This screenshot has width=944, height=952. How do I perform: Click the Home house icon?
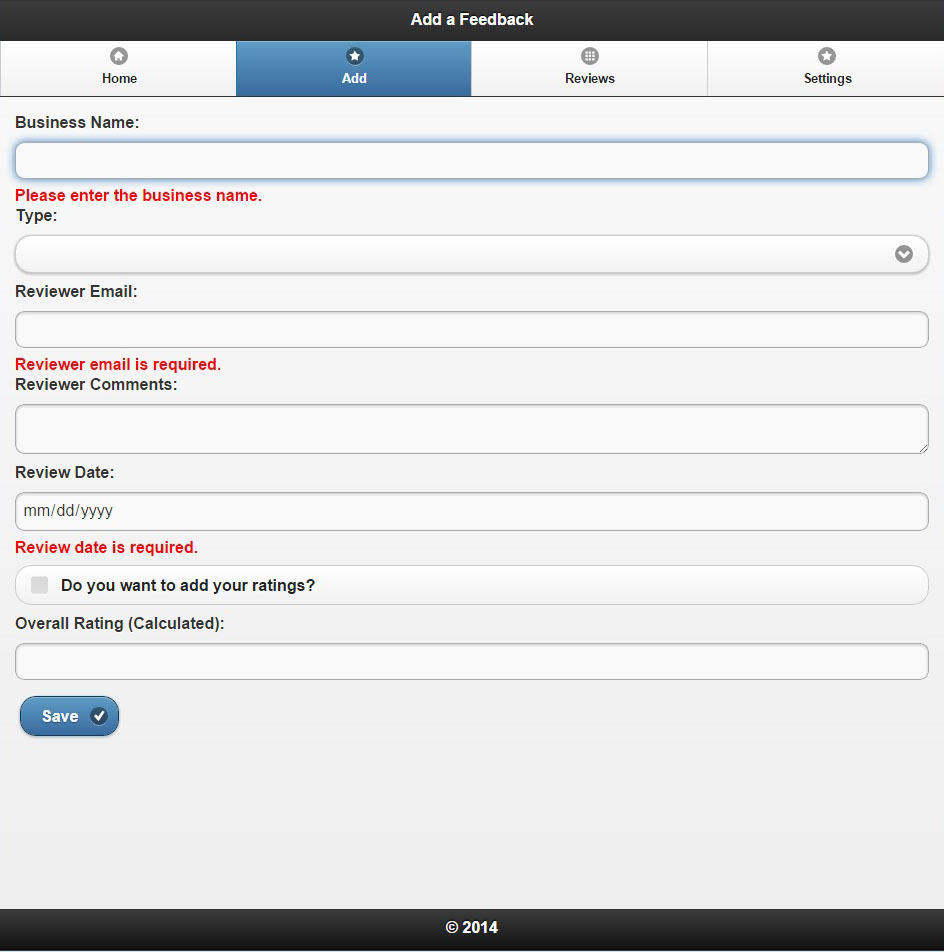(x=119, y=56)
